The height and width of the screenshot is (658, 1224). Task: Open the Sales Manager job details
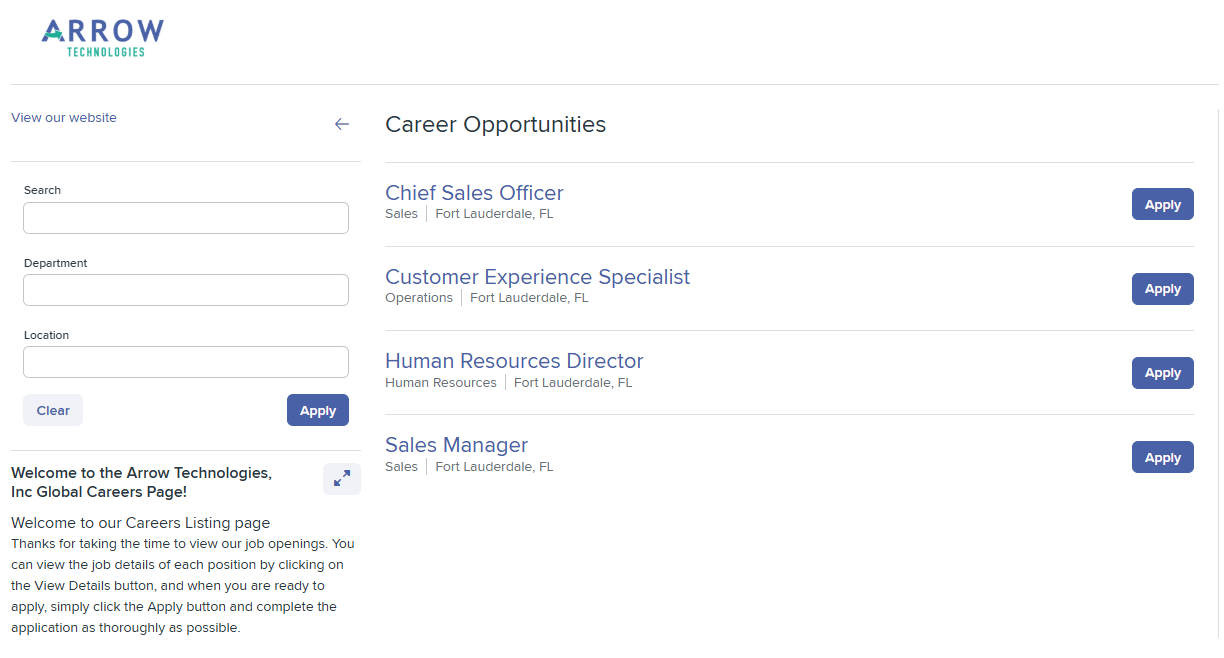point(456,445)
